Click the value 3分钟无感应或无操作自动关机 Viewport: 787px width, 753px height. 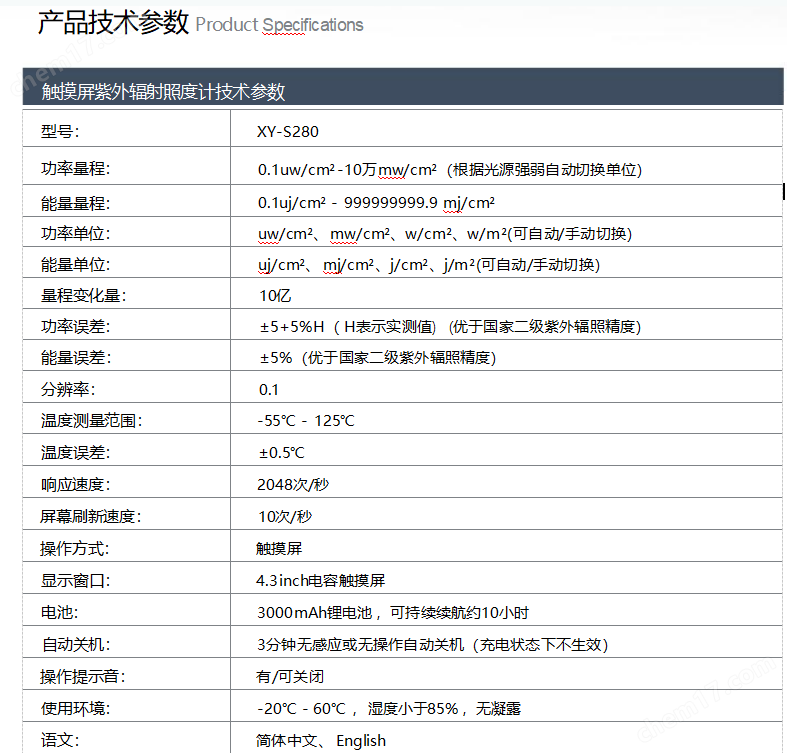[x=360, y=645]
